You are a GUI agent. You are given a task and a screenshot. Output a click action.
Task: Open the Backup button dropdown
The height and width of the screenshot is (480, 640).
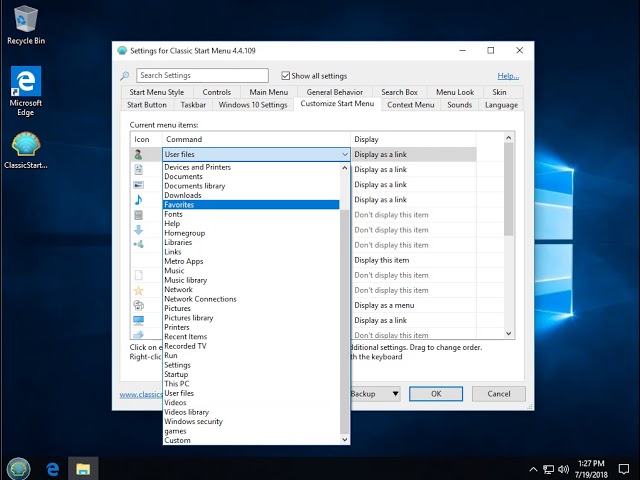(x=395, y=394)
